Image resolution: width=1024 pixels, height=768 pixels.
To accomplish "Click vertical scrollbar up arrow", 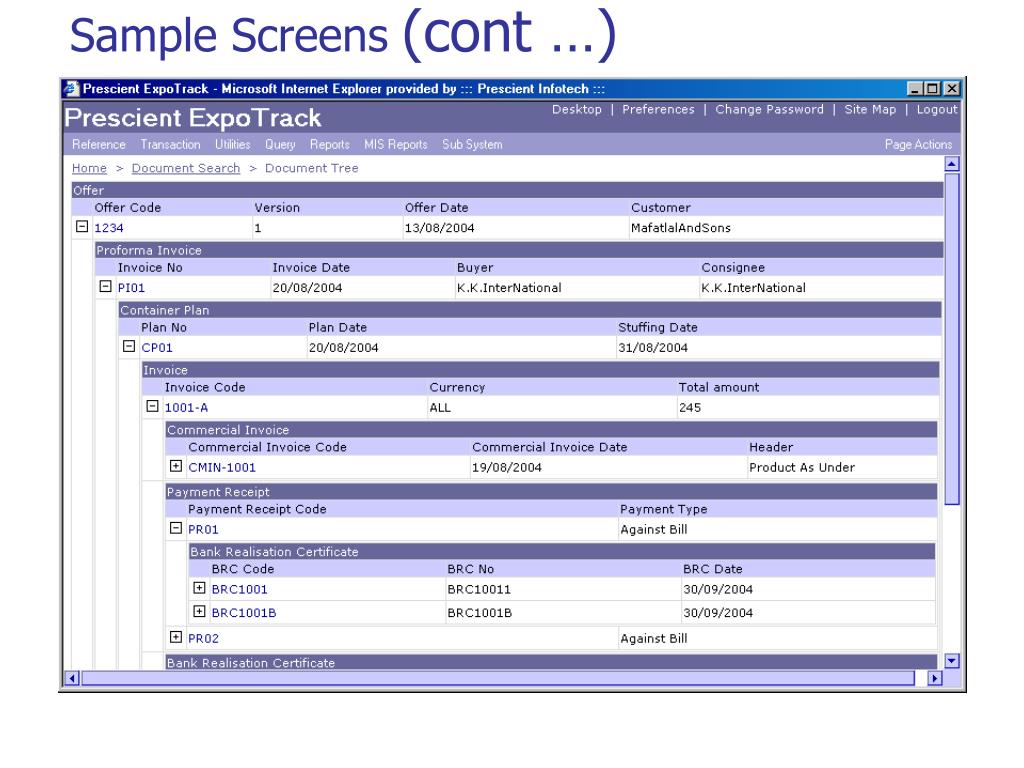I will tap(952, 165).
